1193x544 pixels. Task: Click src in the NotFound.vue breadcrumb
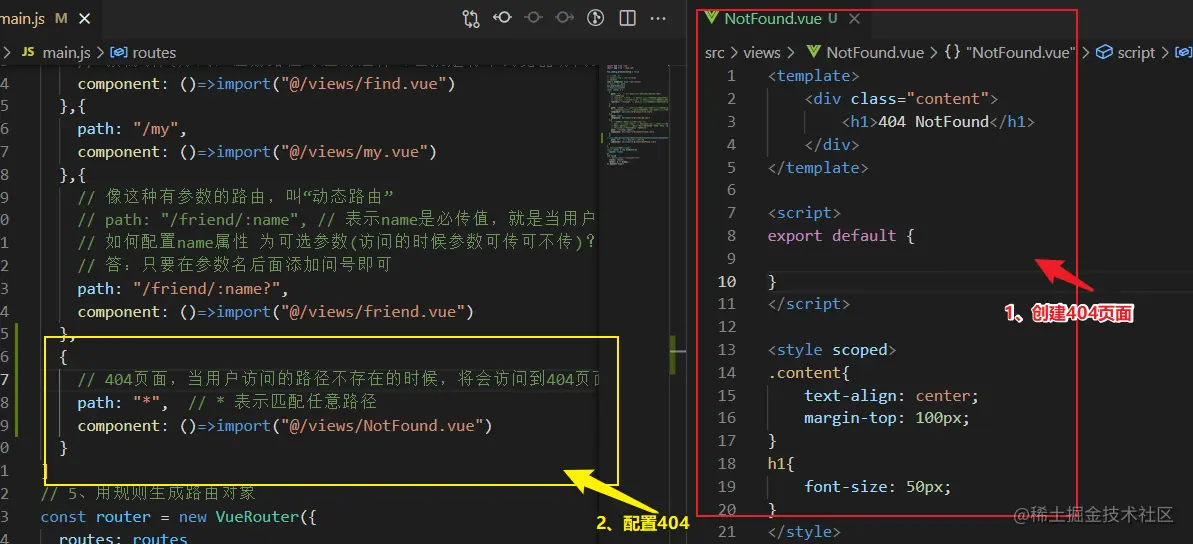pos(714,52)
